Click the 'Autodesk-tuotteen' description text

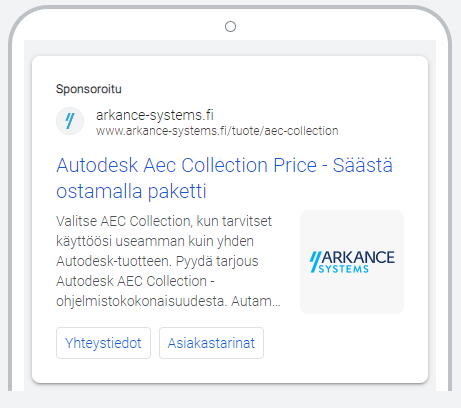tap(114, 261)
